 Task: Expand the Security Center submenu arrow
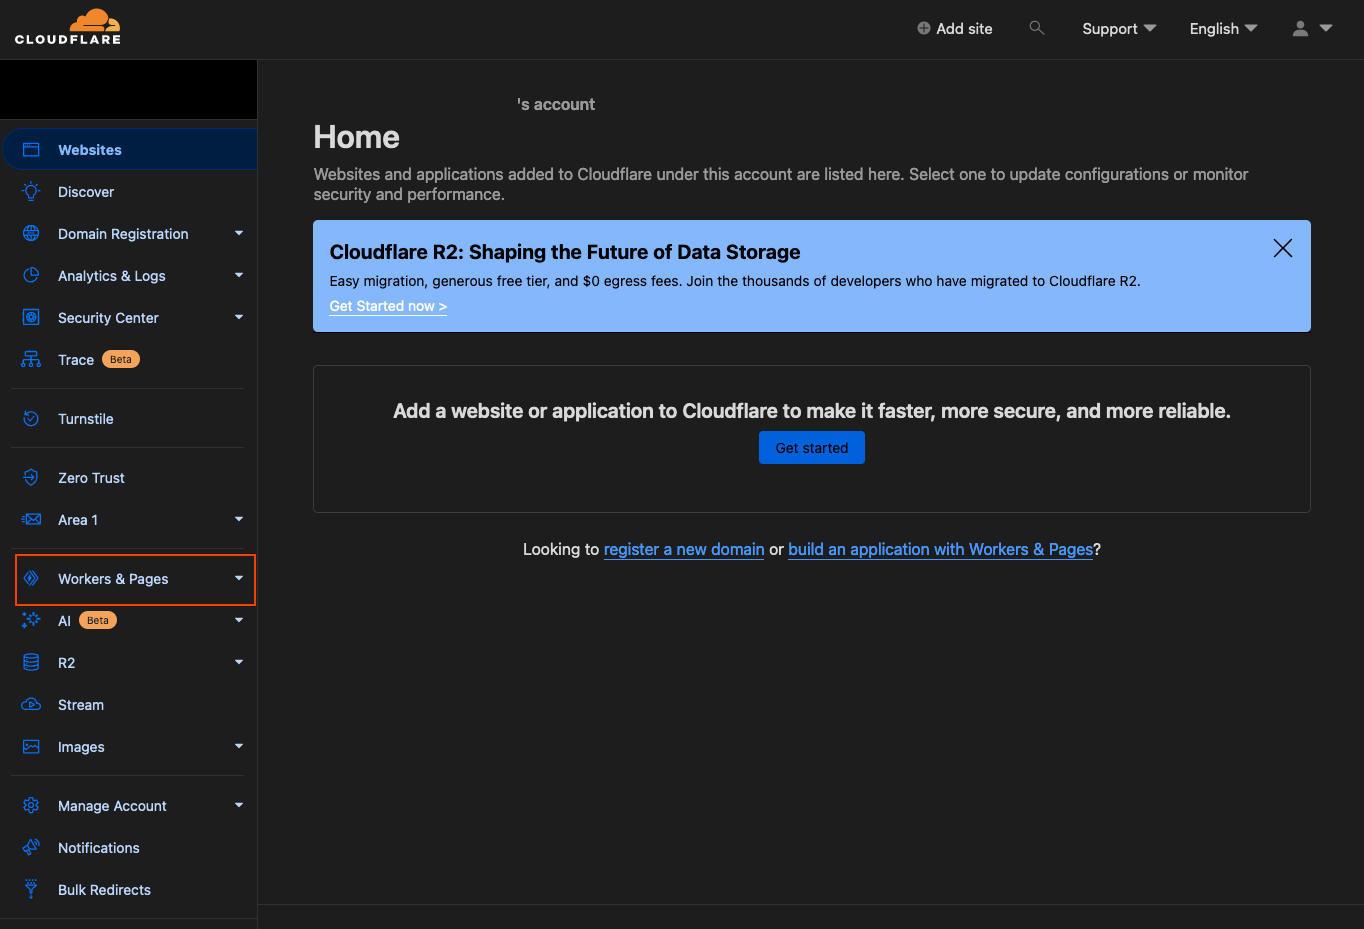tap(239, 318)
